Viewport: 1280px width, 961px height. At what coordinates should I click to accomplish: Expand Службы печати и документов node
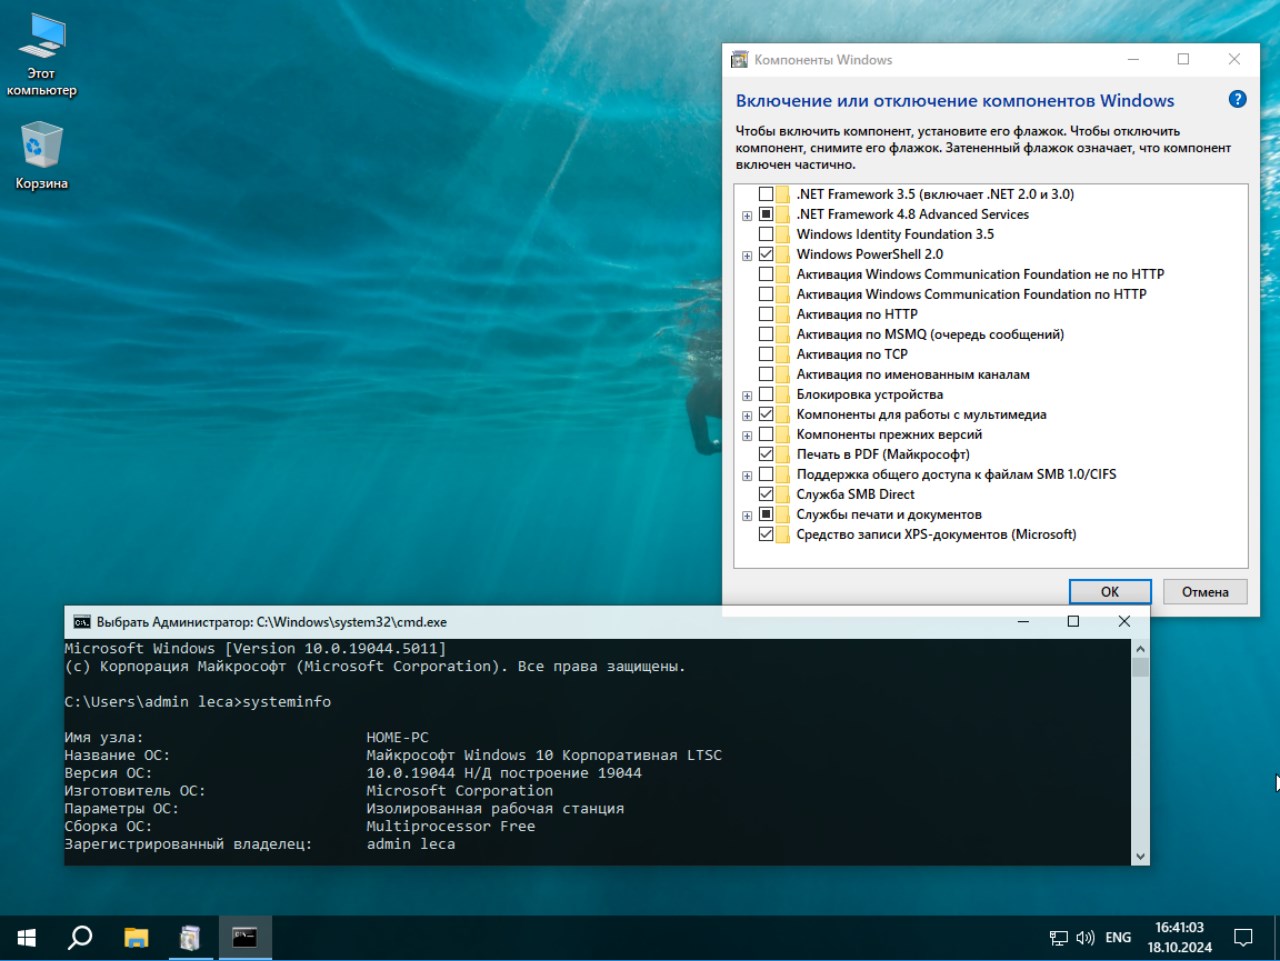point(747,516)
